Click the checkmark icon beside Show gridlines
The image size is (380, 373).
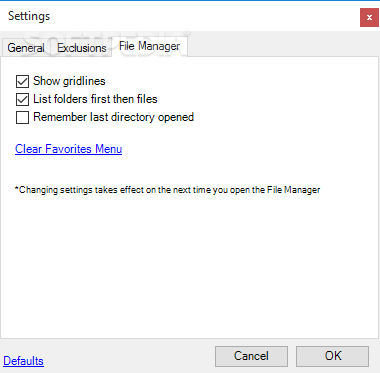22,81
